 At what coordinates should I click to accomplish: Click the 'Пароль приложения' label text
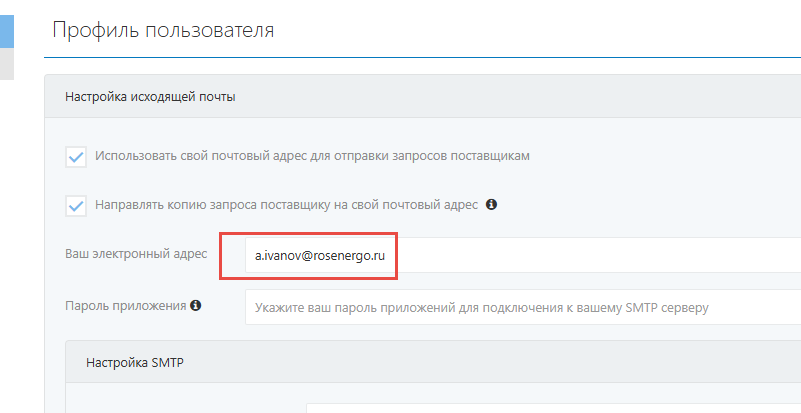pyautogui.click(x=125, y=306)
